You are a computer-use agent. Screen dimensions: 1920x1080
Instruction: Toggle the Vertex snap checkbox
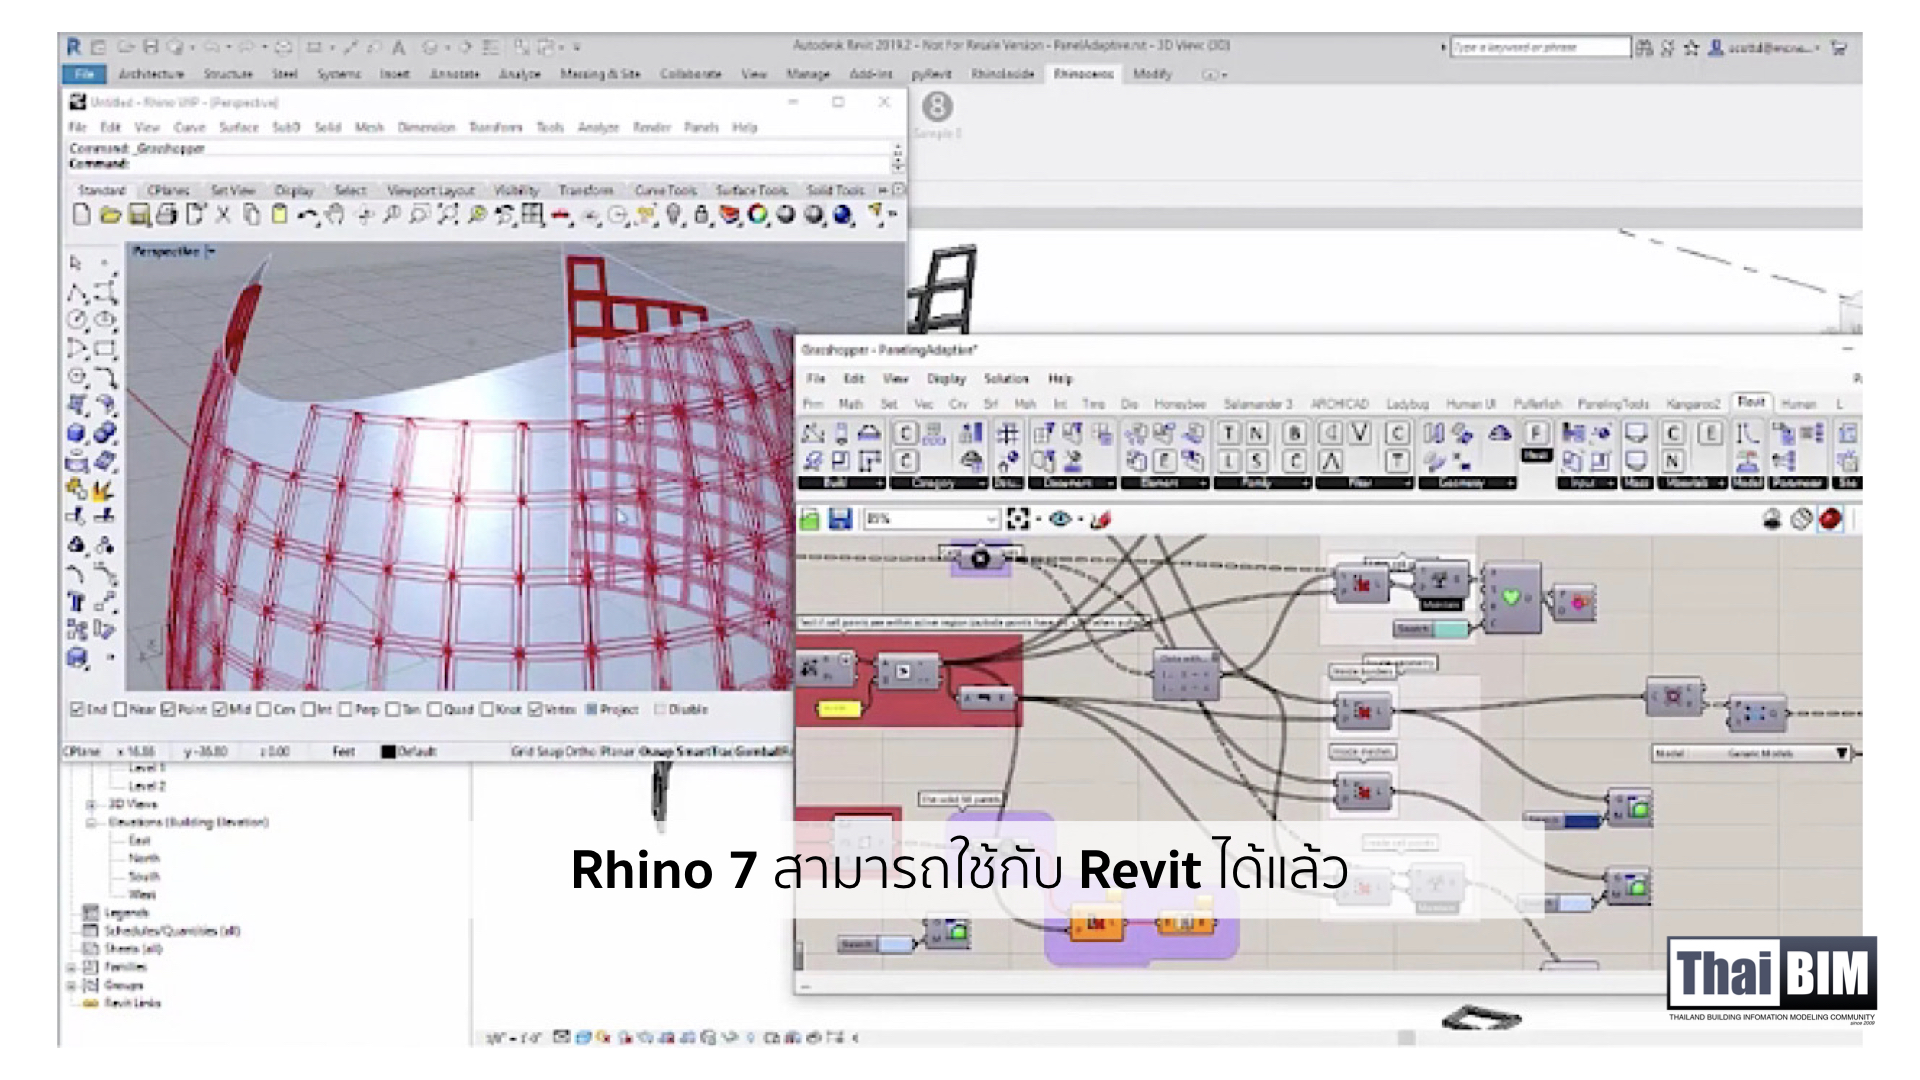click(534, 710)
